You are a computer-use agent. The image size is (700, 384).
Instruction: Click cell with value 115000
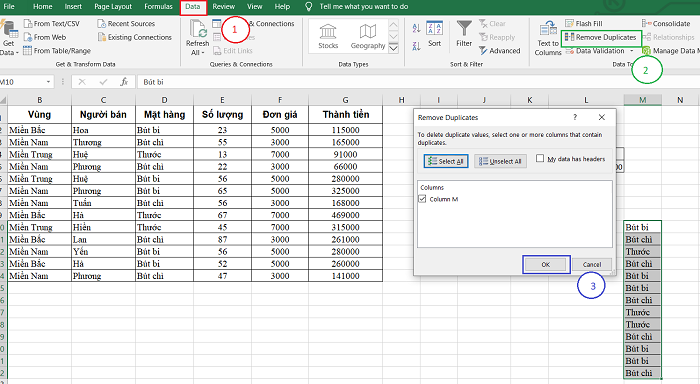click(346, 130)
